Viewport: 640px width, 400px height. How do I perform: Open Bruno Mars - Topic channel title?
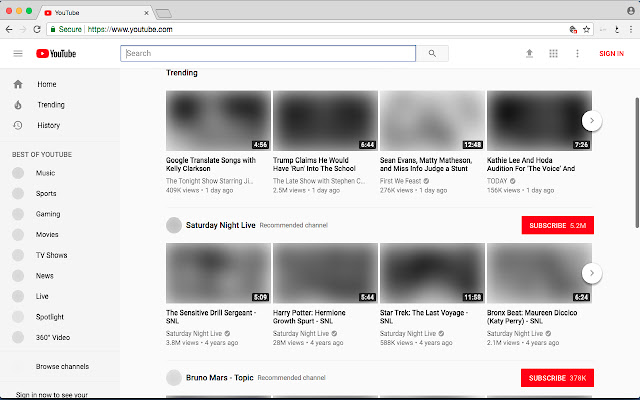(x=220, y=378)
